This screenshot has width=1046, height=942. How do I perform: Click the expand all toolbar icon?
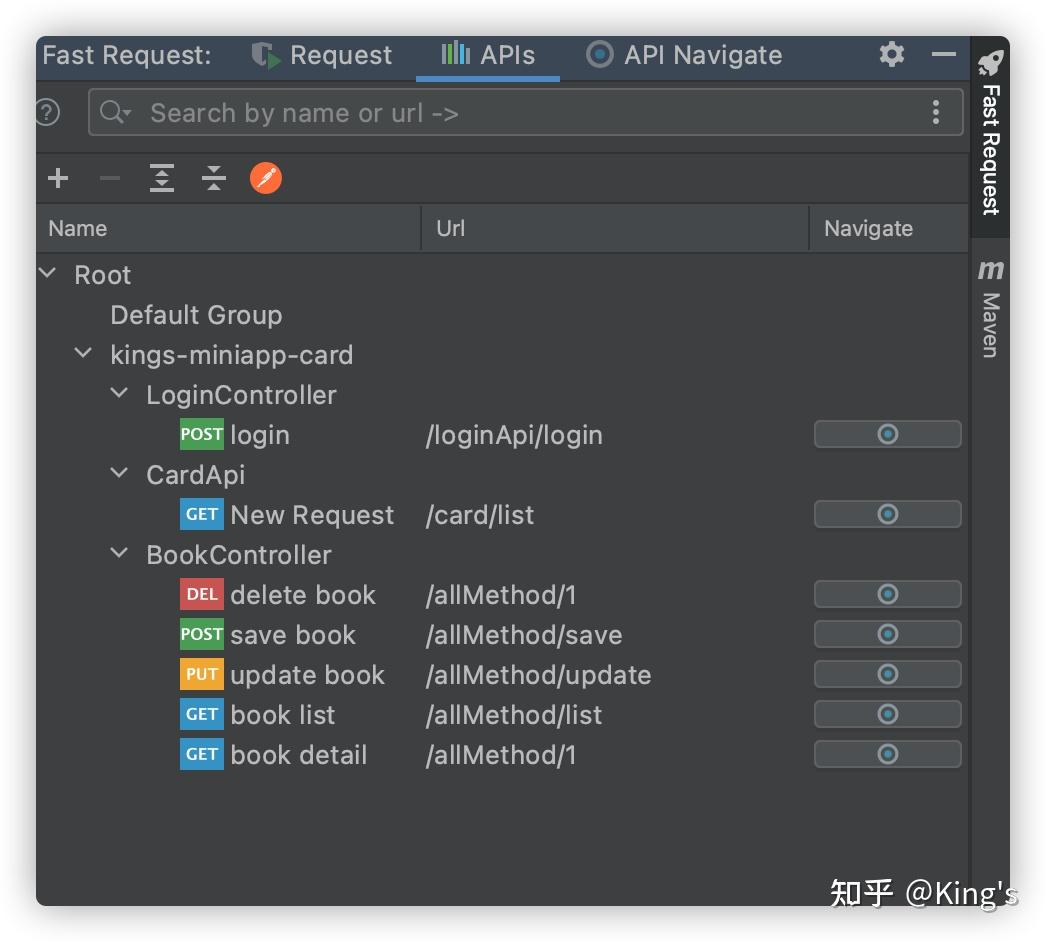point(161,178)
